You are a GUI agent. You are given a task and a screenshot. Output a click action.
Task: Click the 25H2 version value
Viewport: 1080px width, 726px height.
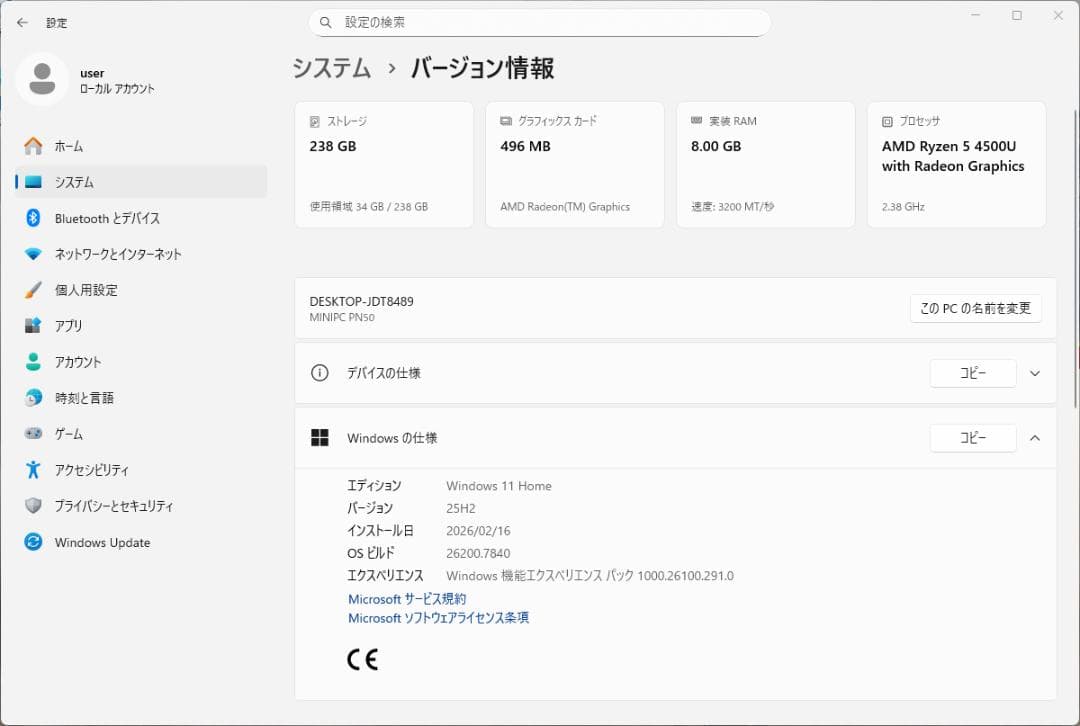click(x=461, y=508)
